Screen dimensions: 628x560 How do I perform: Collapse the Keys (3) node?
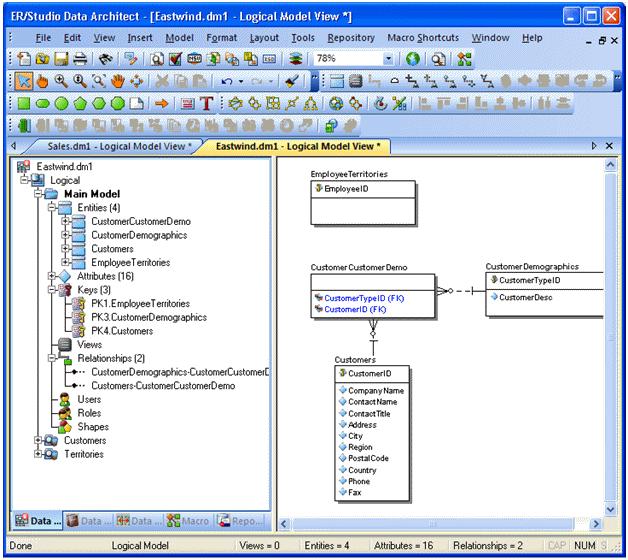[52, 290]
